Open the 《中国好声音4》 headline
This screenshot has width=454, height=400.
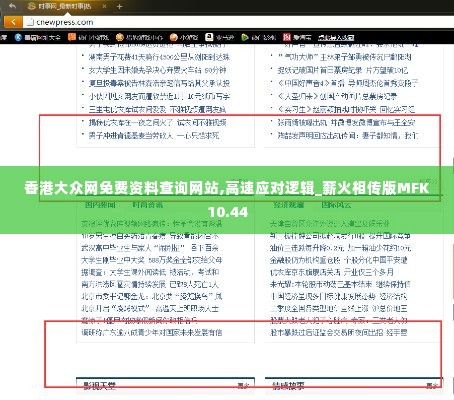pyautogui.click(x=348, y=83)
